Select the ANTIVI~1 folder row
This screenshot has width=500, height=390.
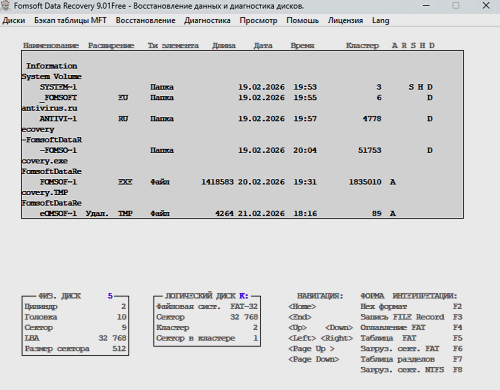point(242,119)
